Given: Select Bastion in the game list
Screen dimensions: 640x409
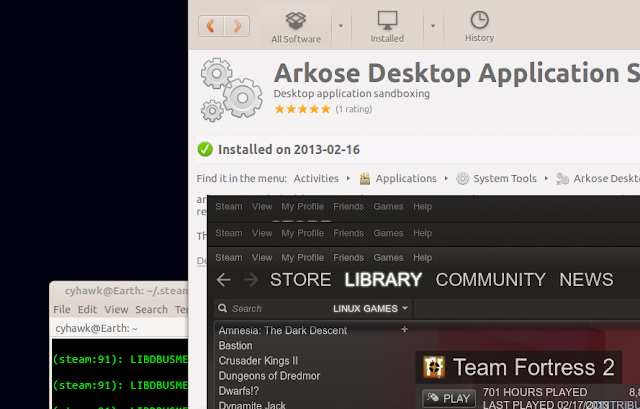Looking at the screenshot, I should (236, 345).
